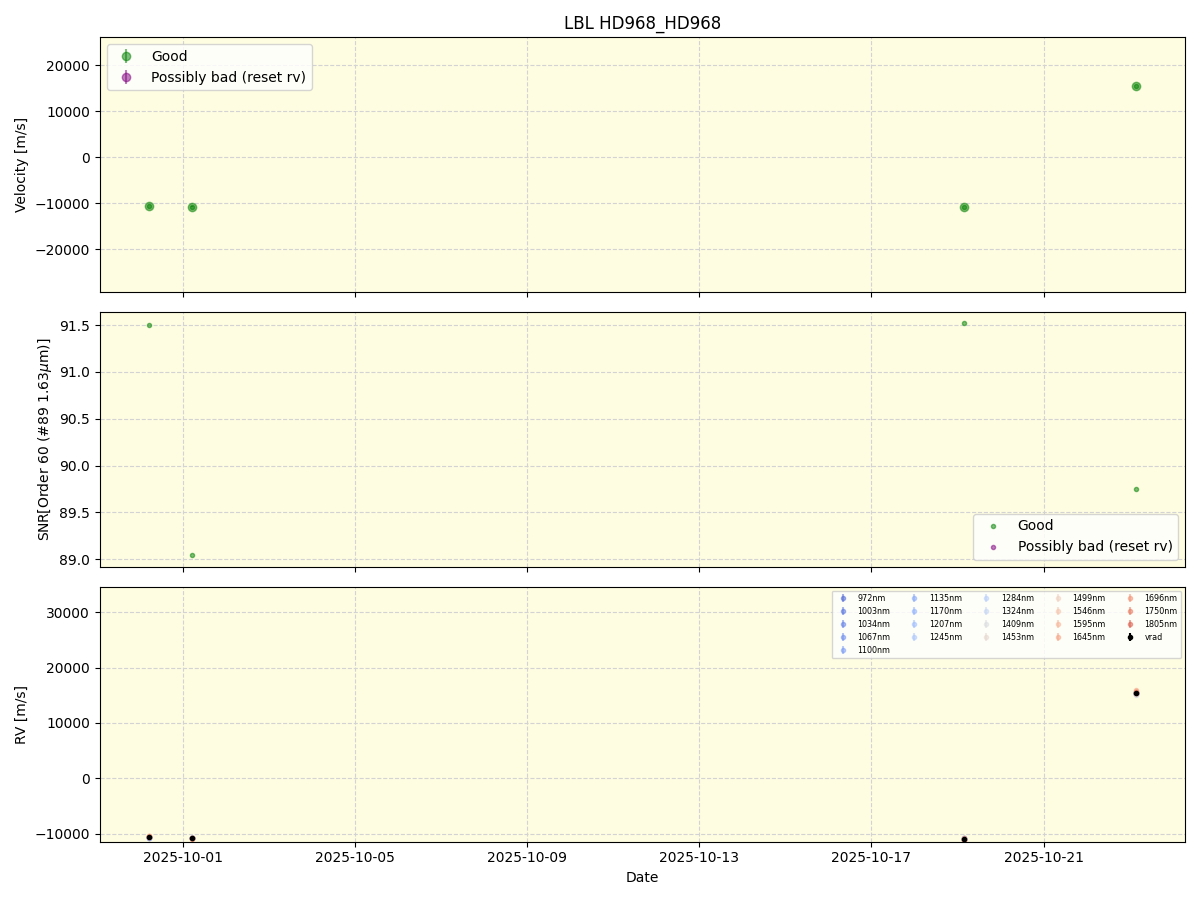
Task: Click the 1067nm legend marker
Action: click(843, 637)
